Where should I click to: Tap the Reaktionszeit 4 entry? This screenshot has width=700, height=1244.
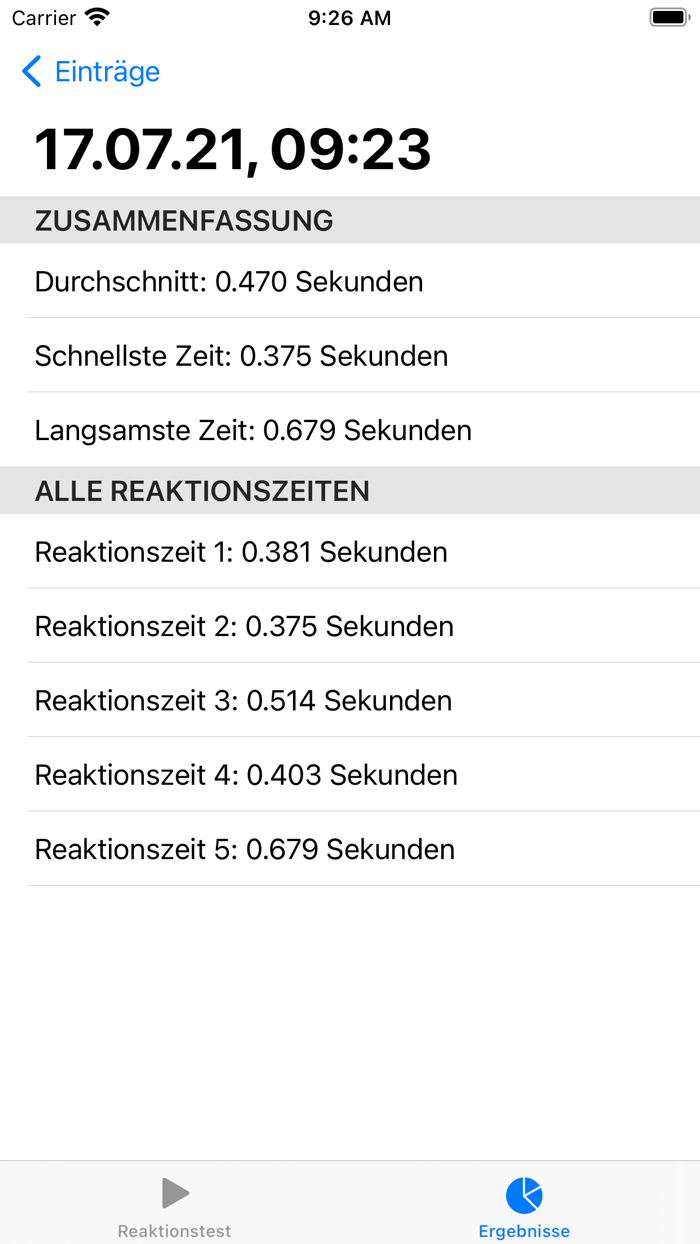point(246,774)
